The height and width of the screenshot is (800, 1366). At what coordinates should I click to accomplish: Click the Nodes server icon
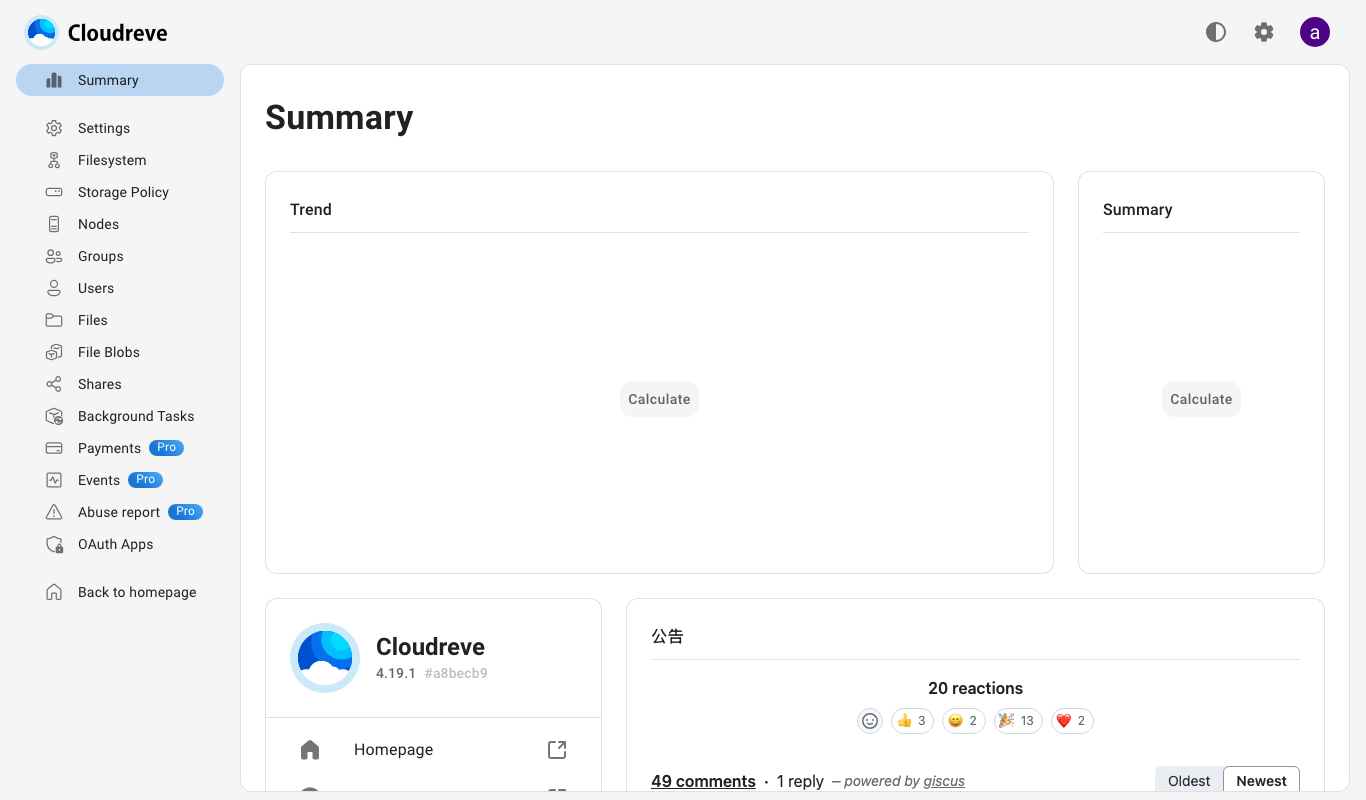click(x=54, y=224)
